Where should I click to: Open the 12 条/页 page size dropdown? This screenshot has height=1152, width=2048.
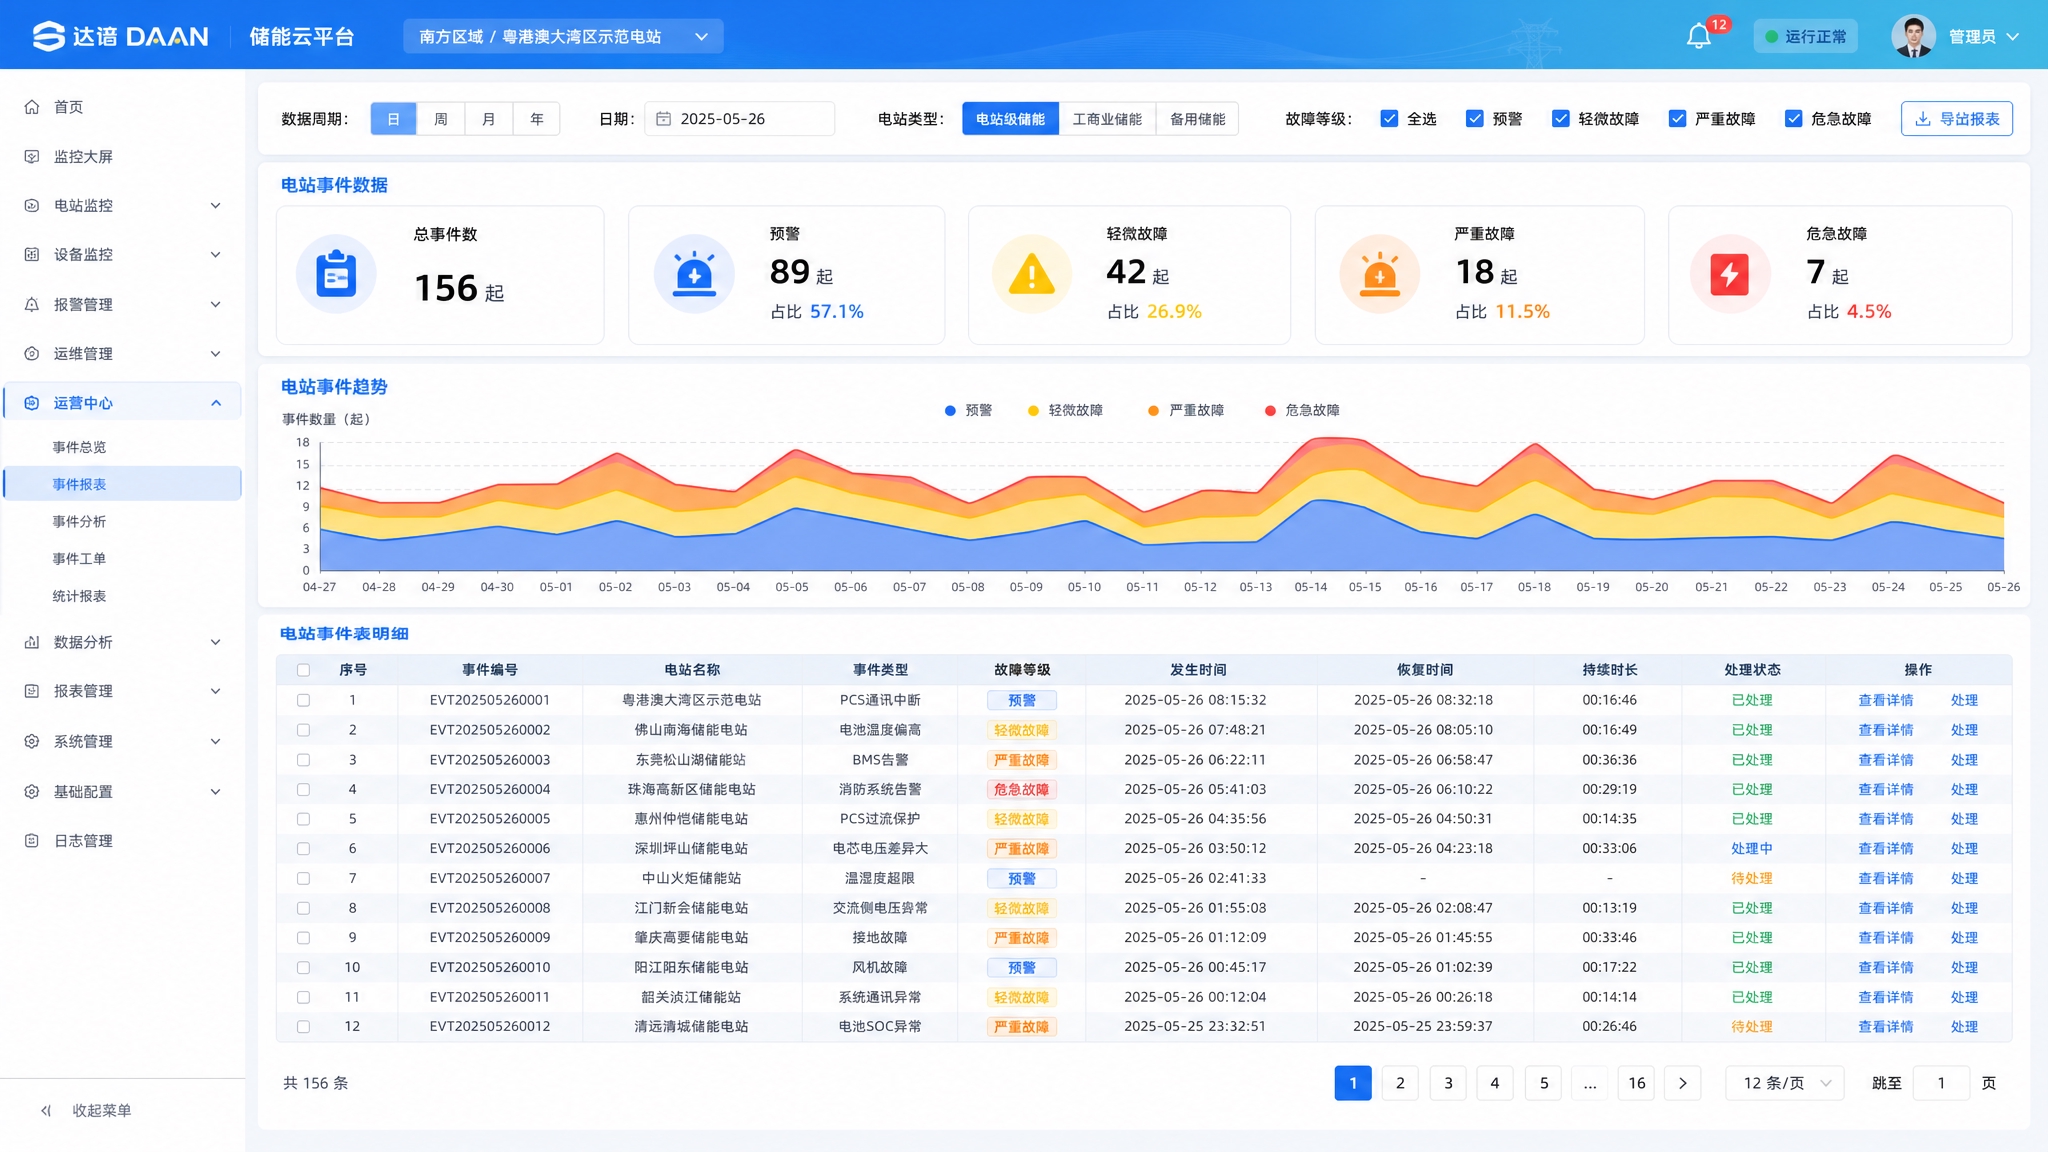[1785, 1083]
